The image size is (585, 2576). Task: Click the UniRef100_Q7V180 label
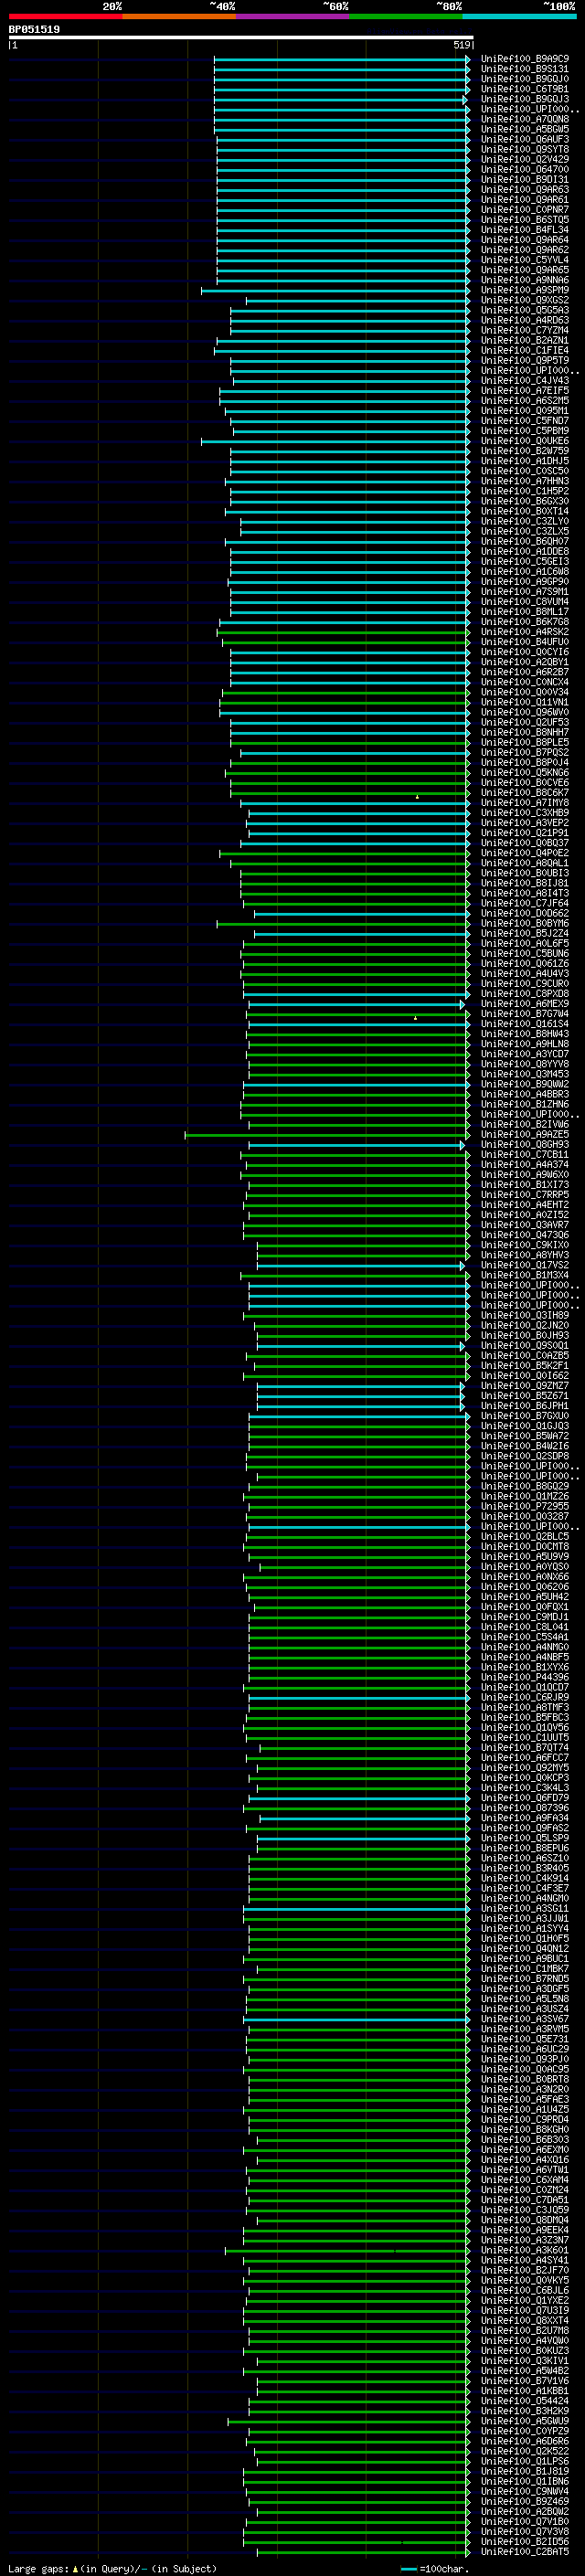(x=525, y=2521)
